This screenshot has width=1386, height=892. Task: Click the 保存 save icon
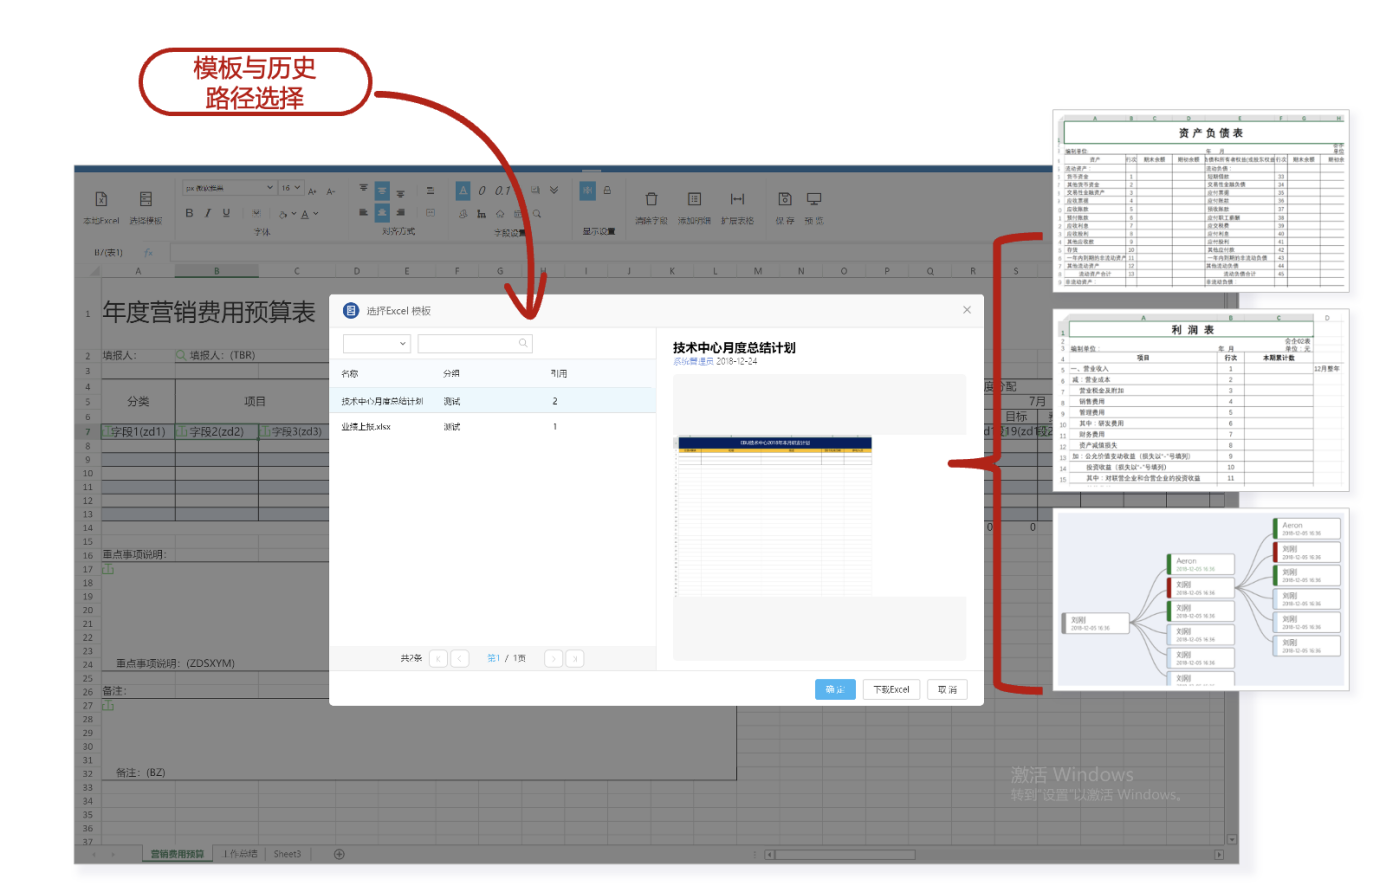785,200
